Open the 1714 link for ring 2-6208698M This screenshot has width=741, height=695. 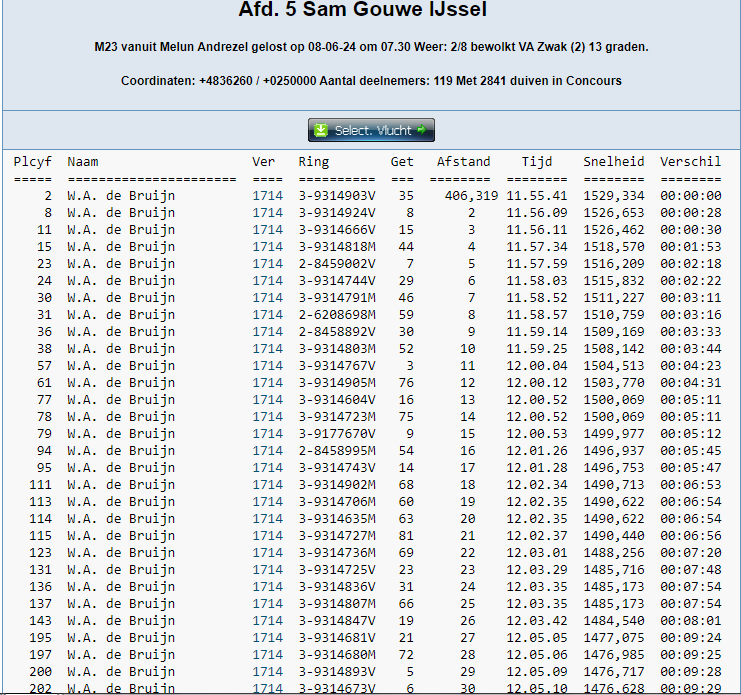tap(267, 315)
